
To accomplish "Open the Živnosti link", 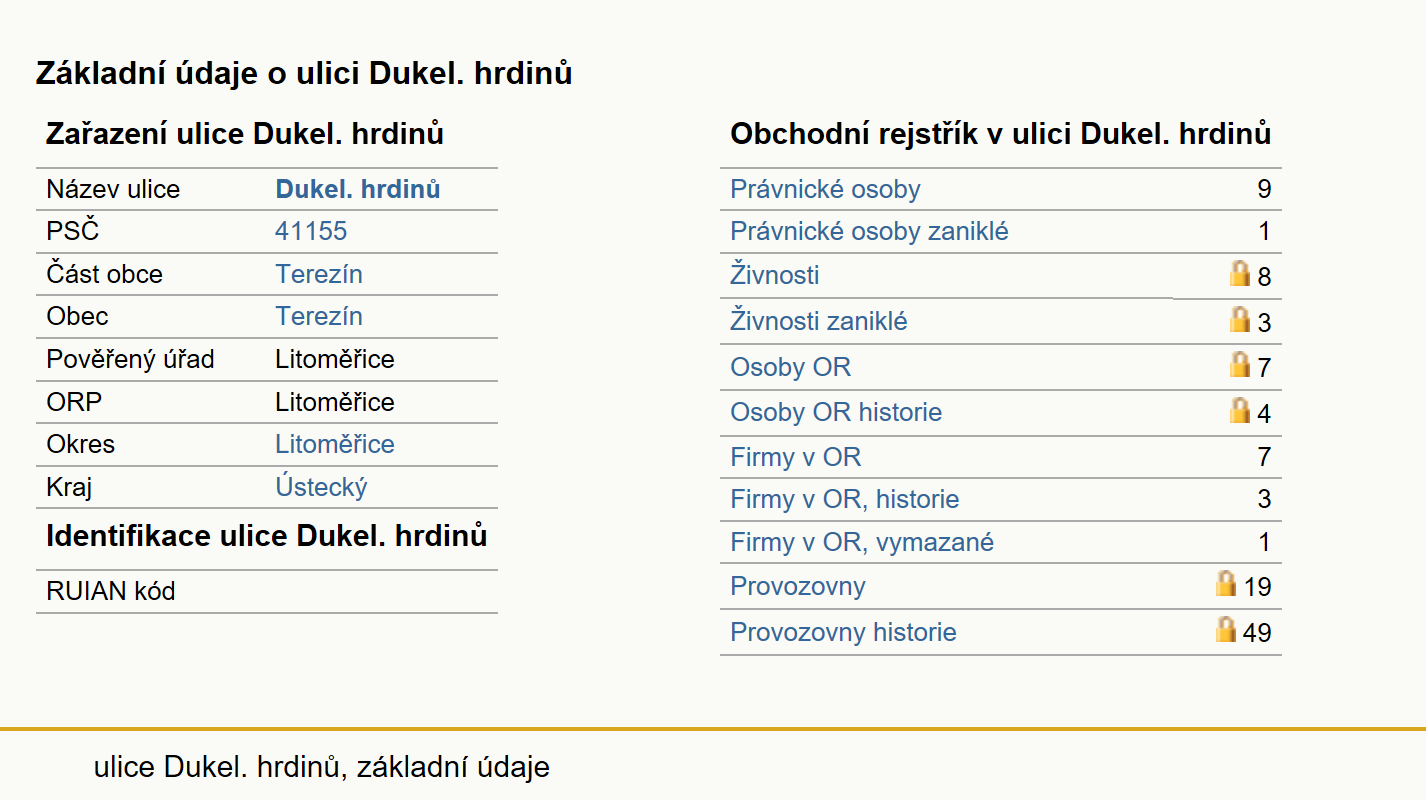I will pos(775,275).
